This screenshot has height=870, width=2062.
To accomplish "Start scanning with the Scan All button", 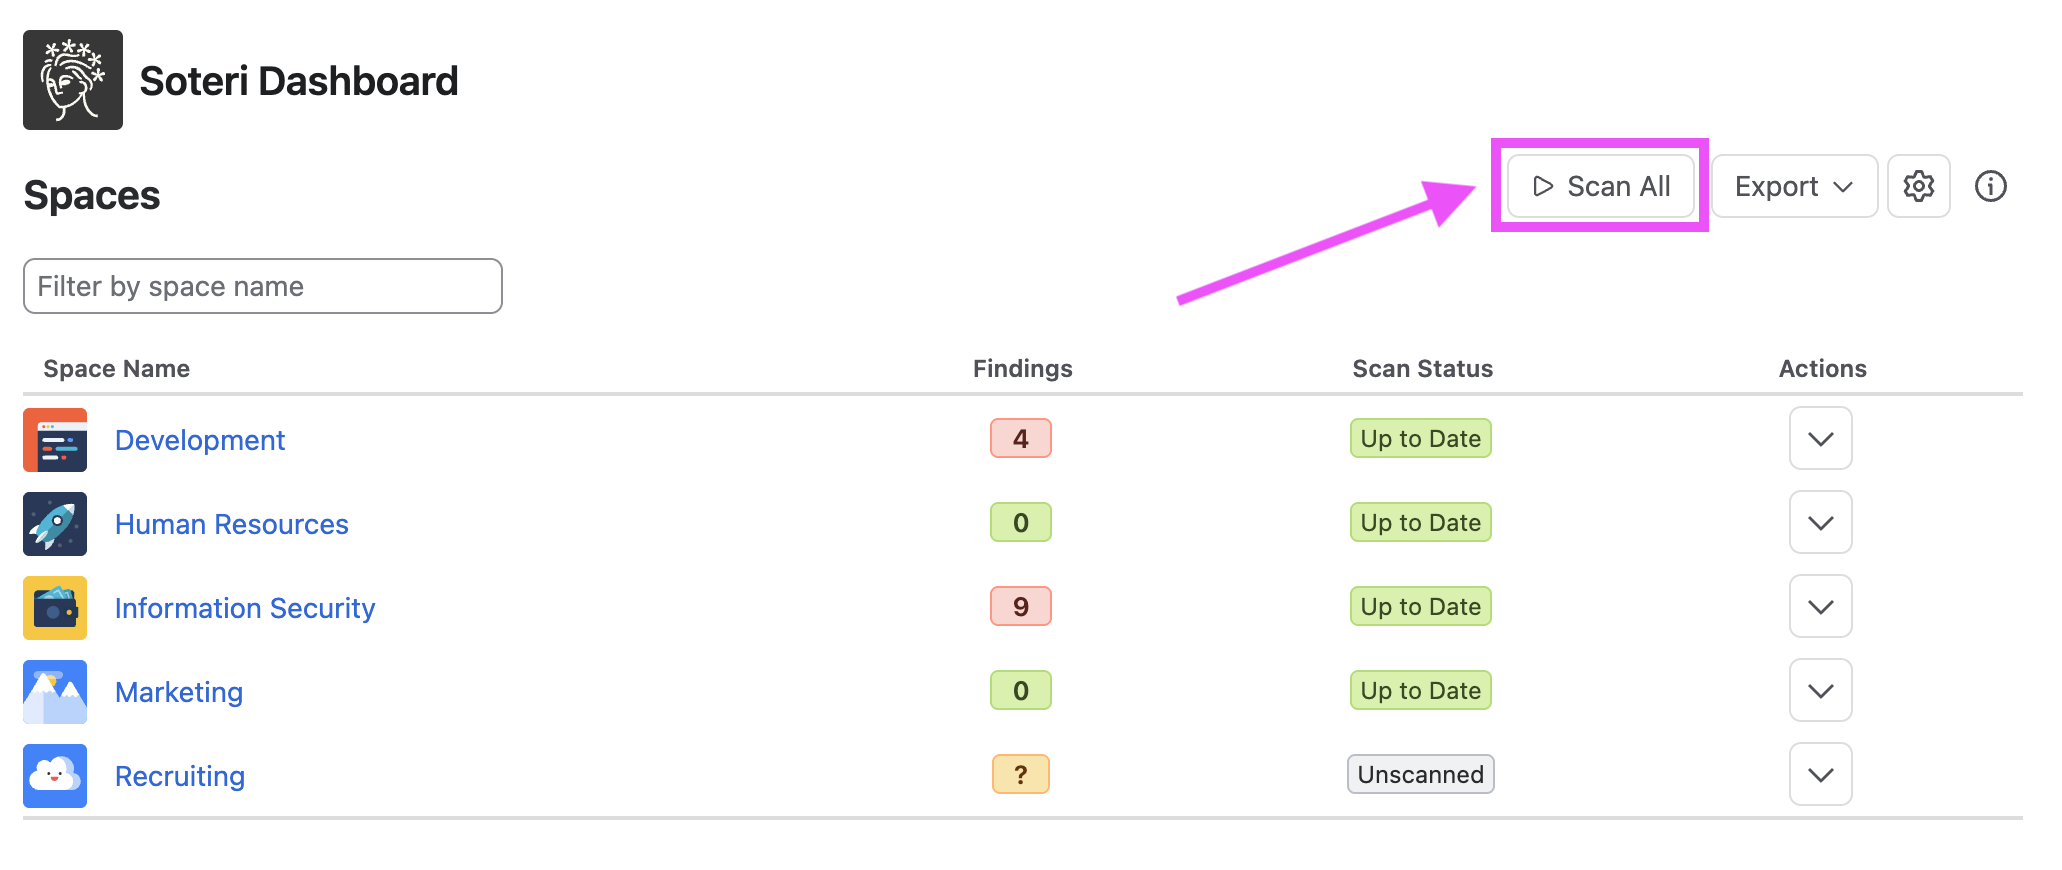I will [x=1600, y=186].
